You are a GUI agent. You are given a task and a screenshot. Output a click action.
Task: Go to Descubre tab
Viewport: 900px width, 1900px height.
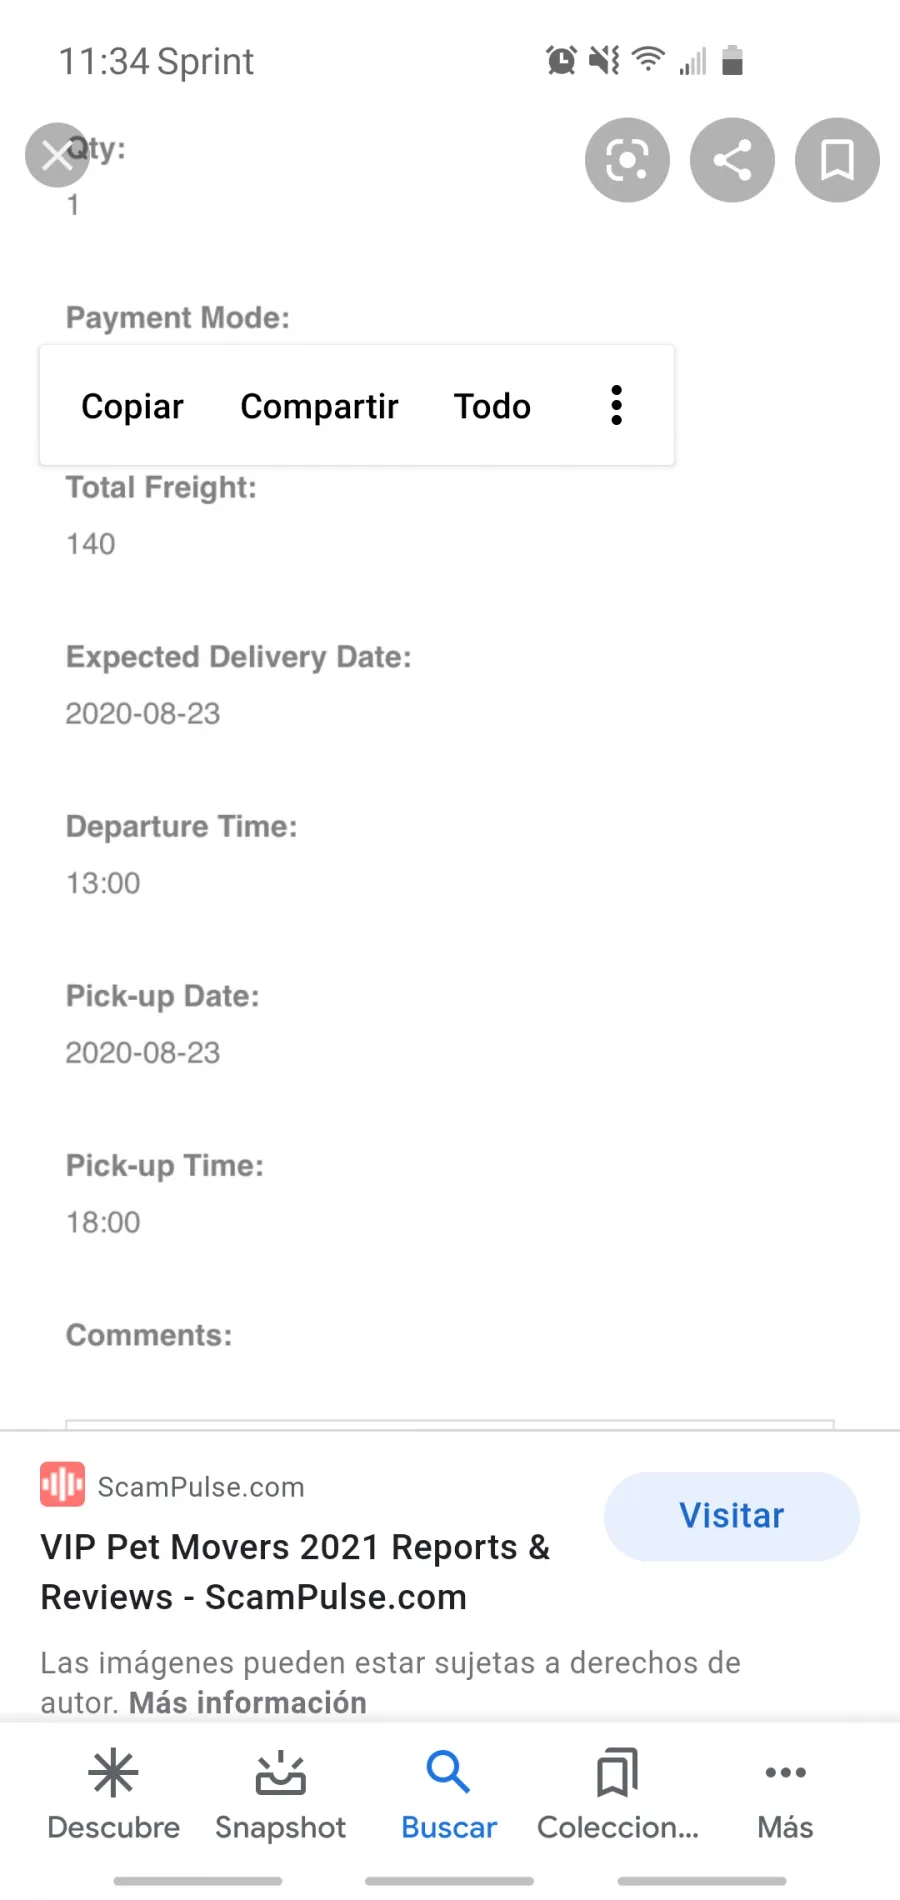coord(113,1795)
